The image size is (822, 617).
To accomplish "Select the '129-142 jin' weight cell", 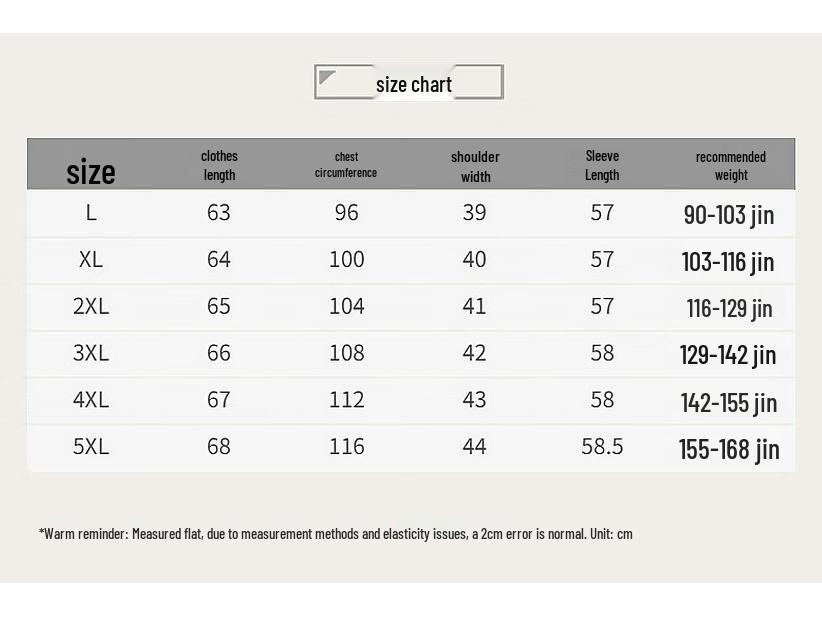I will (728, 355).
